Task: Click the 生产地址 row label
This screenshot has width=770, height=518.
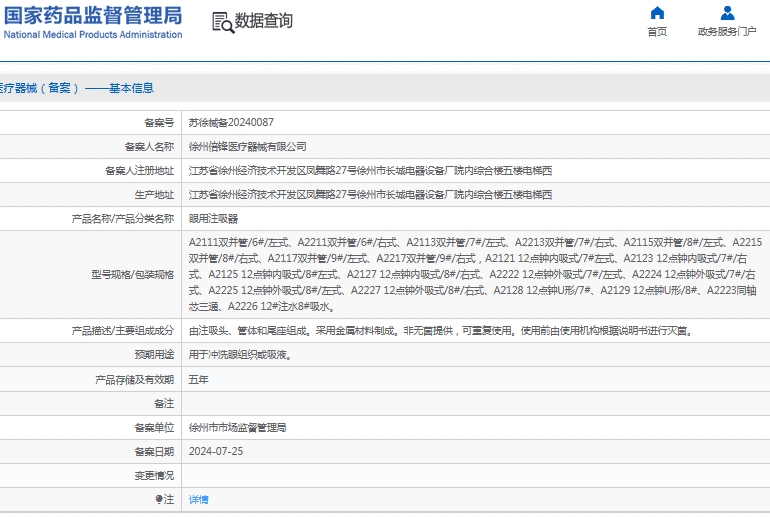Action: click(154, 194)
